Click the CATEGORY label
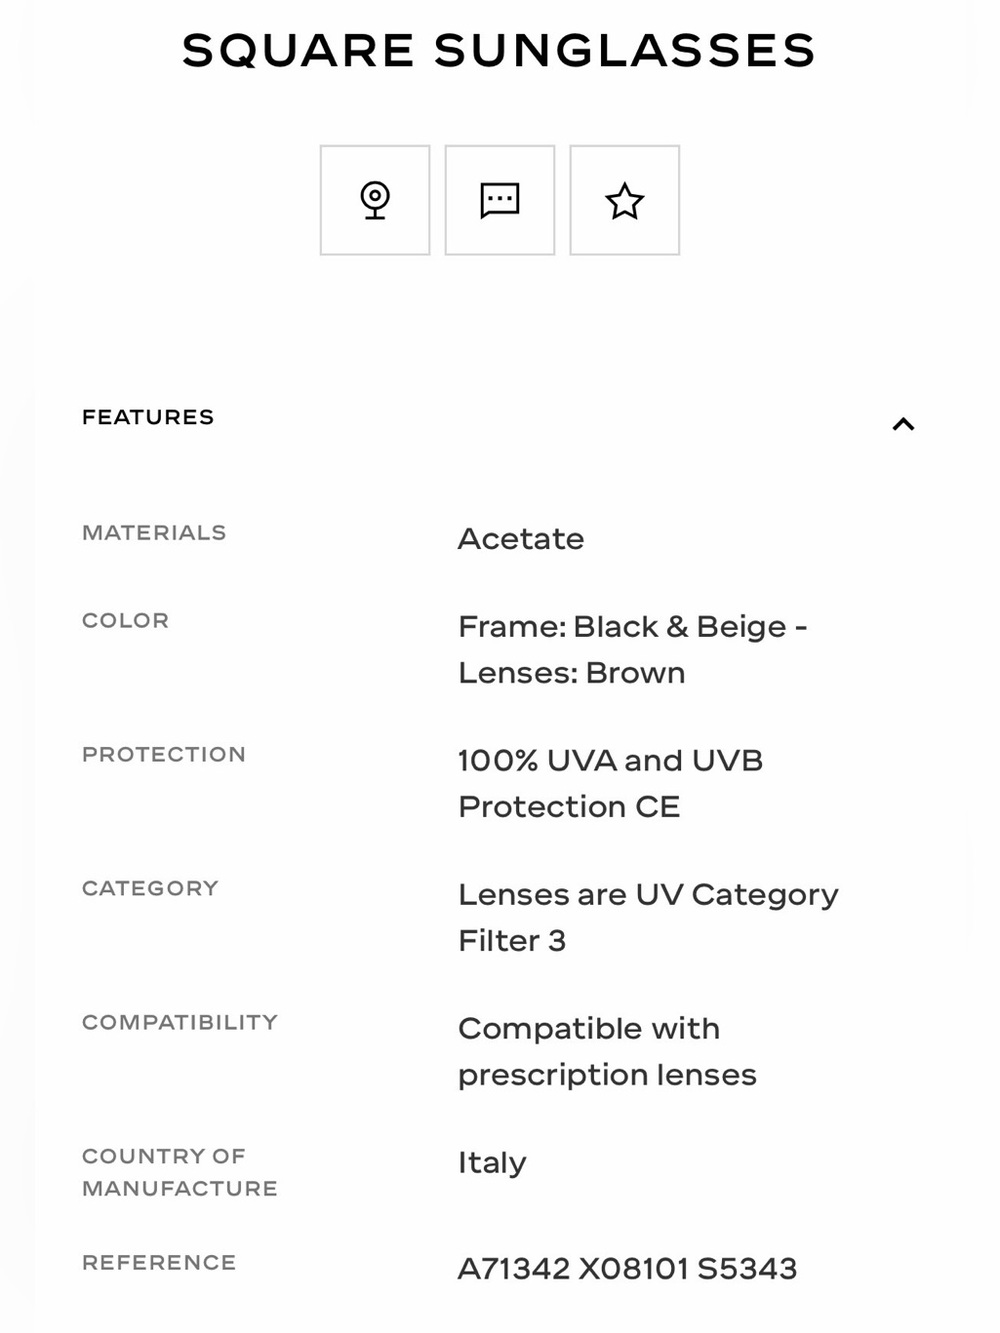Image resolution: width=1000 pixels, height=1333 pixels. (x=150, y=888)
